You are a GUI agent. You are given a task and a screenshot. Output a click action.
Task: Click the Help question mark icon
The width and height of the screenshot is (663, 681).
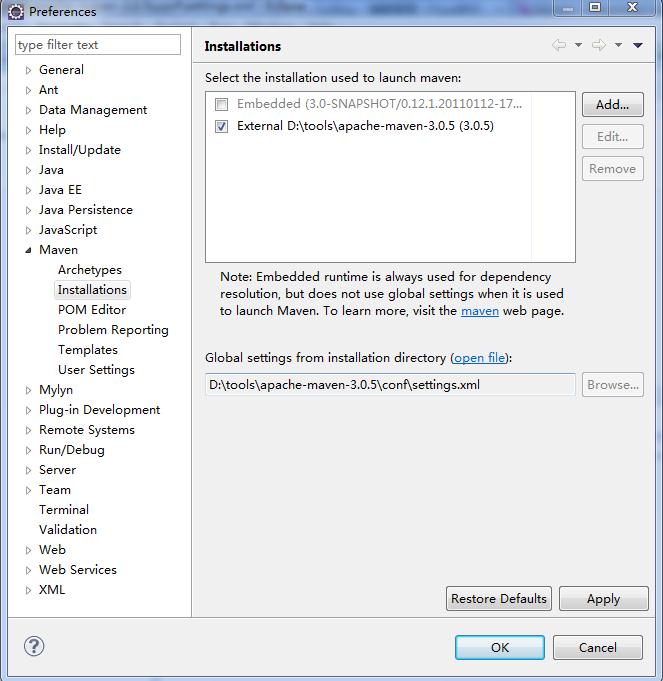click(x=34, y=646)
